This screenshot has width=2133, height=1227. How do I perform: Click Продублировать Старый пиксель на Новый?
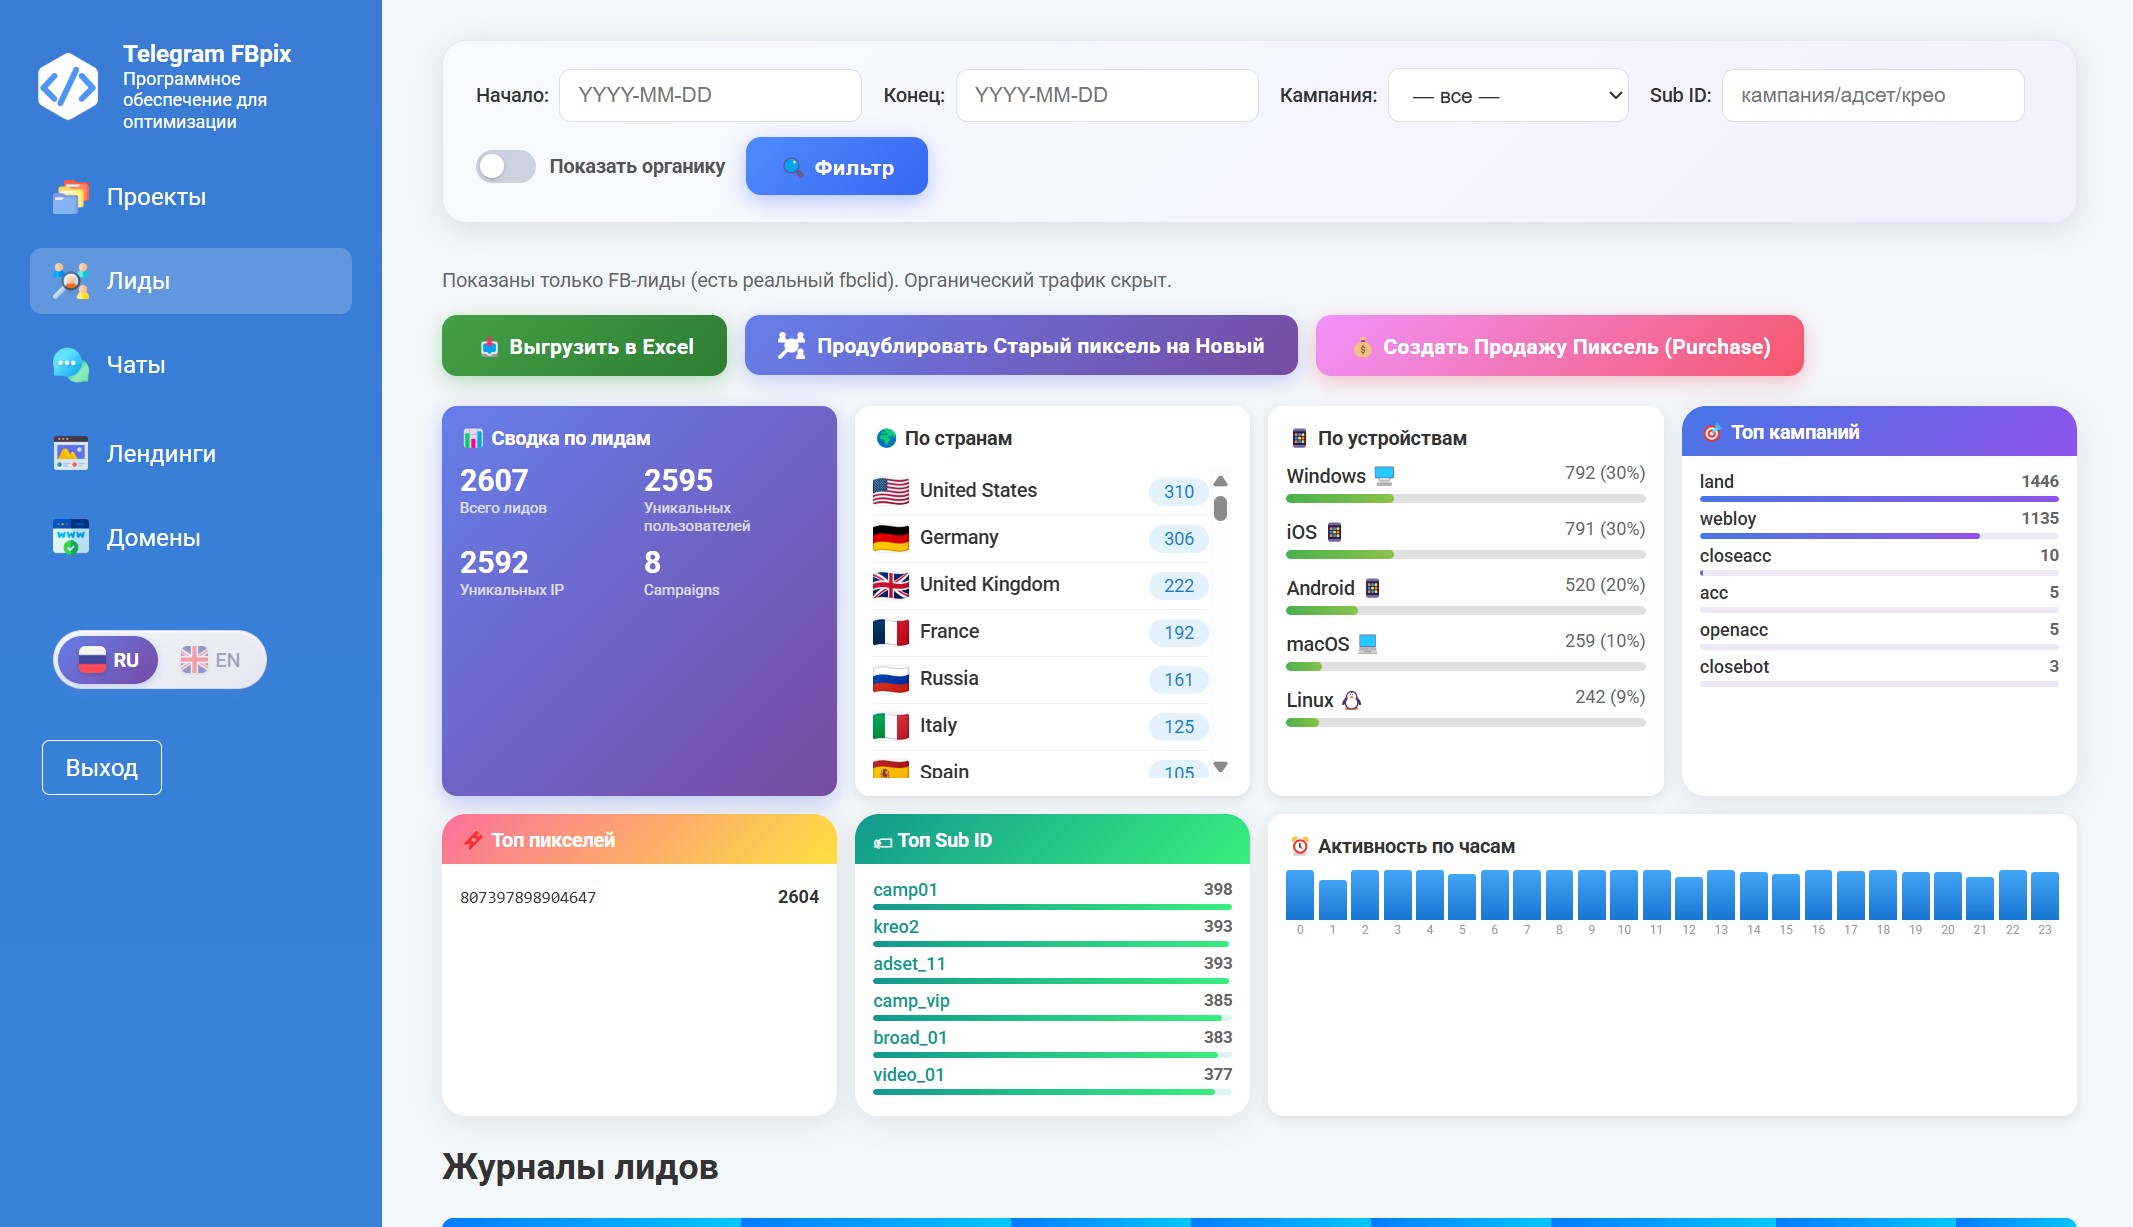point(1021,346)
